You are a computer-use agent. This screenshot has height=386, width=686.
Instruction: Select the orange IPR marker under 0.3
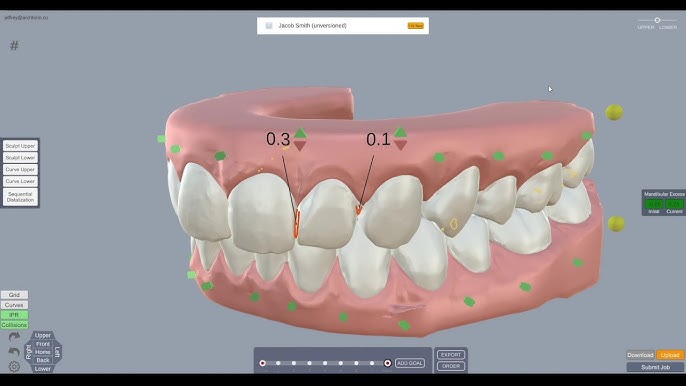[x=297, y=223]
